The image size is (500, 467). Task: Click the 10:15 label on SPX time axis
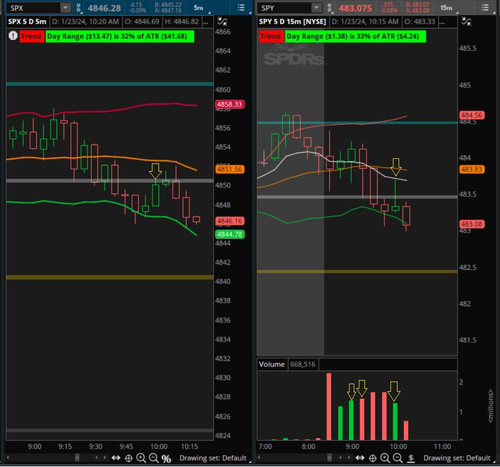189,446
